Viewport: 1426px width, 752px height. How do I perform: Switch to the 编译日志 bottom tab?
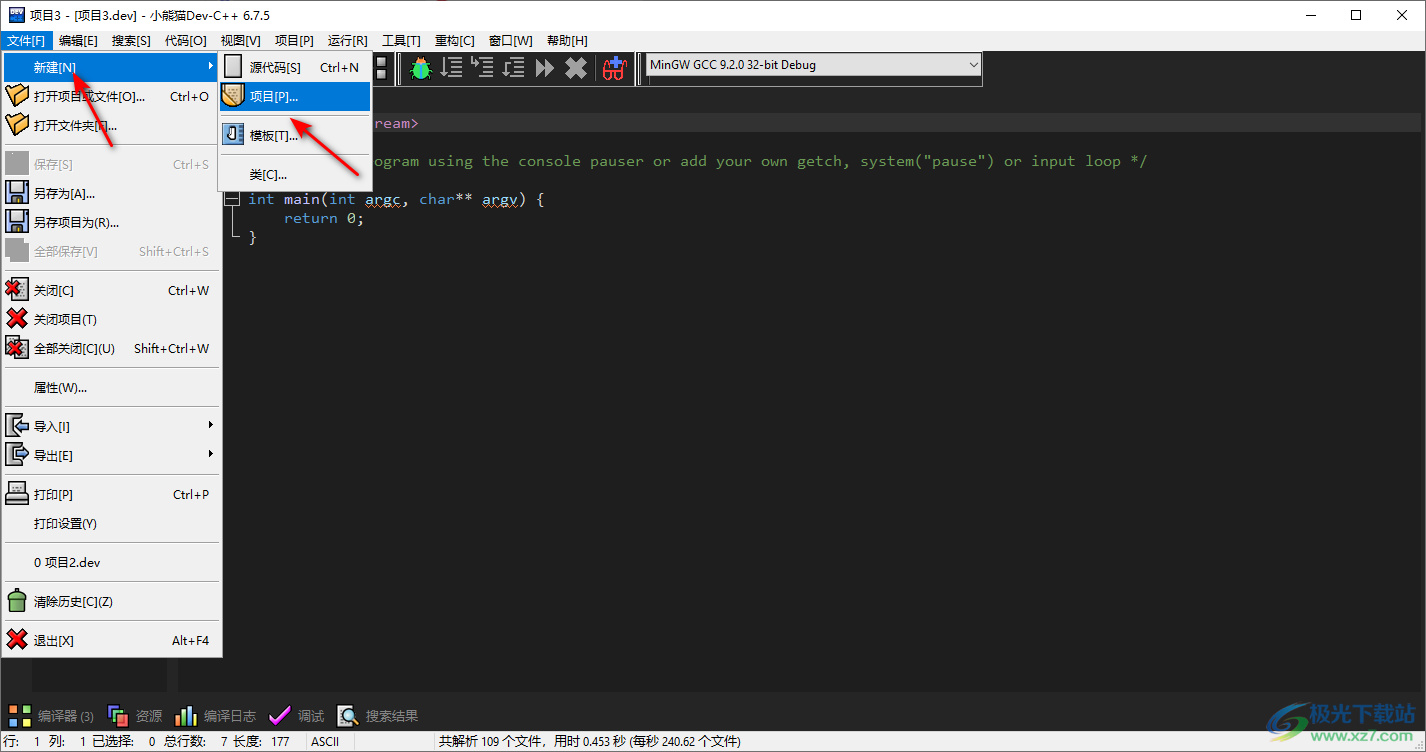[x=215, y=716]
